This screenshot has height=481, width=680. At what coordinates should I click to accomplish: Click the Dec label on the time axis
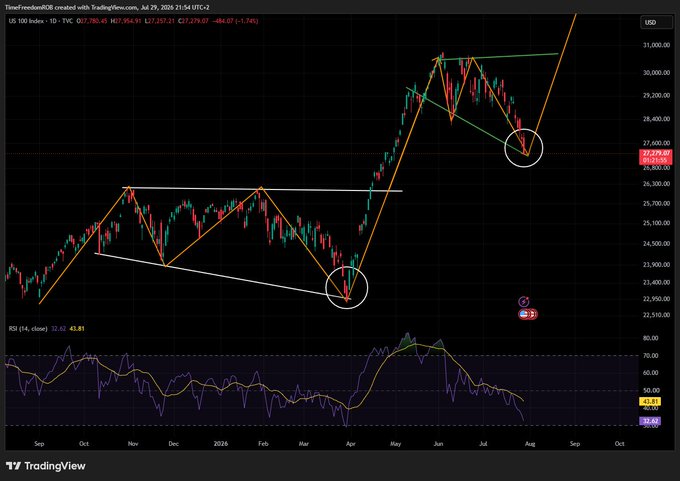[173, 444]
